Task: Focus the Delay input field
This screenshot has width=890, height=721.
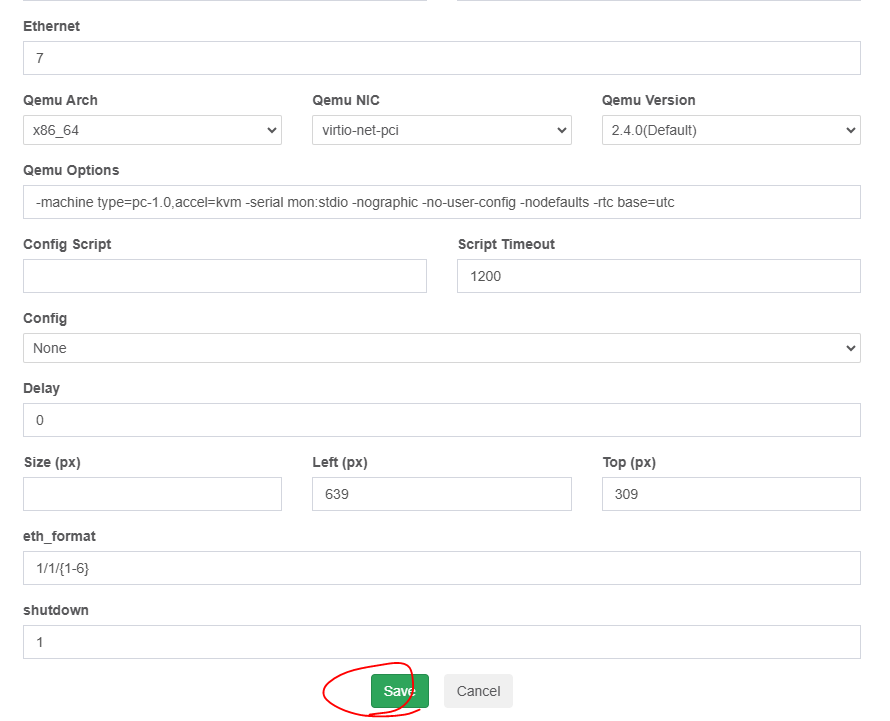Action: click(x=442, y=420)
